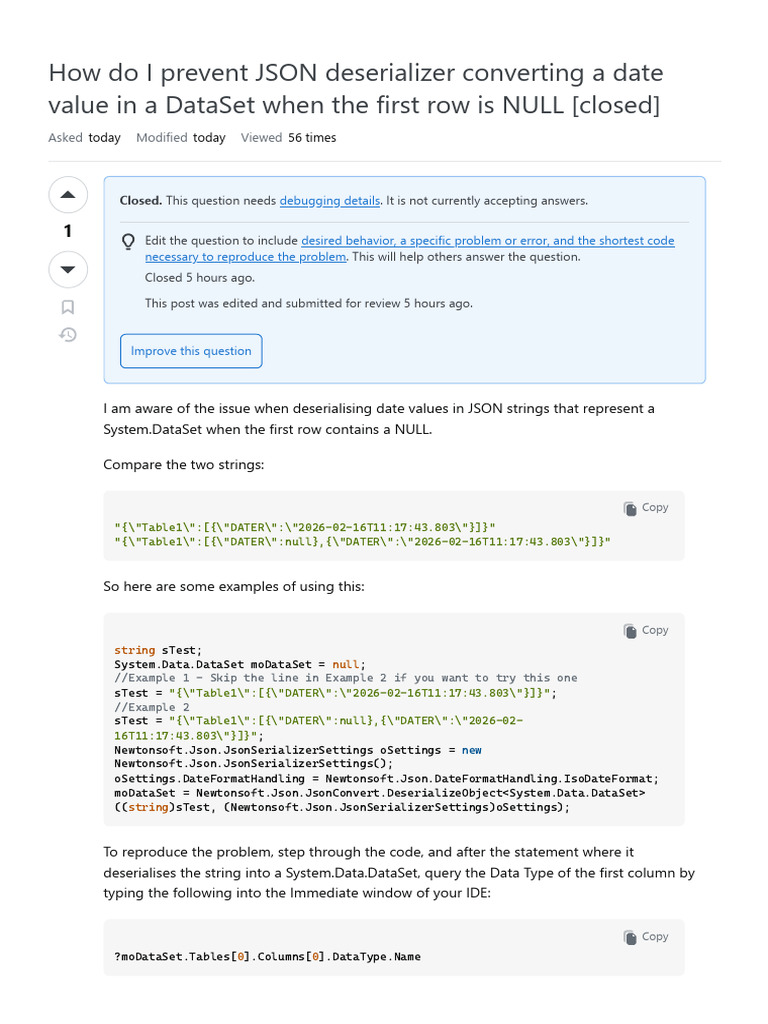768x1024 pixels.
Task: Click the Viewed 56 times text
Action: [x=289, y=138]
